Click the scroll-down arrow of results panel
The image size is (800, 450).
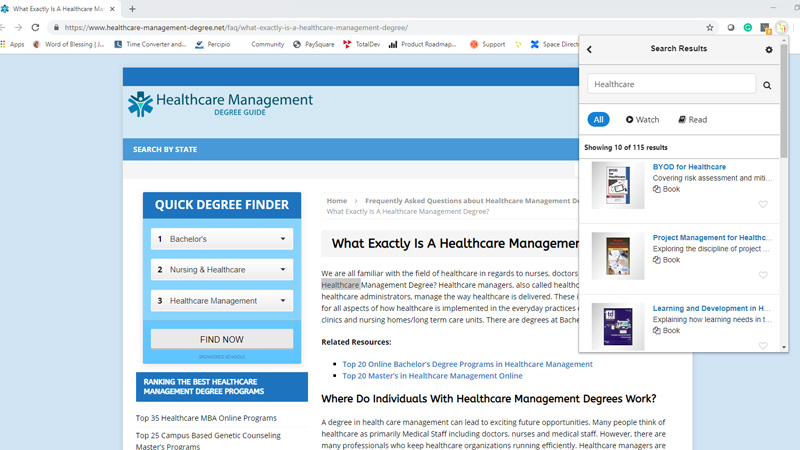pyautogui.click(x=784, y=347)
